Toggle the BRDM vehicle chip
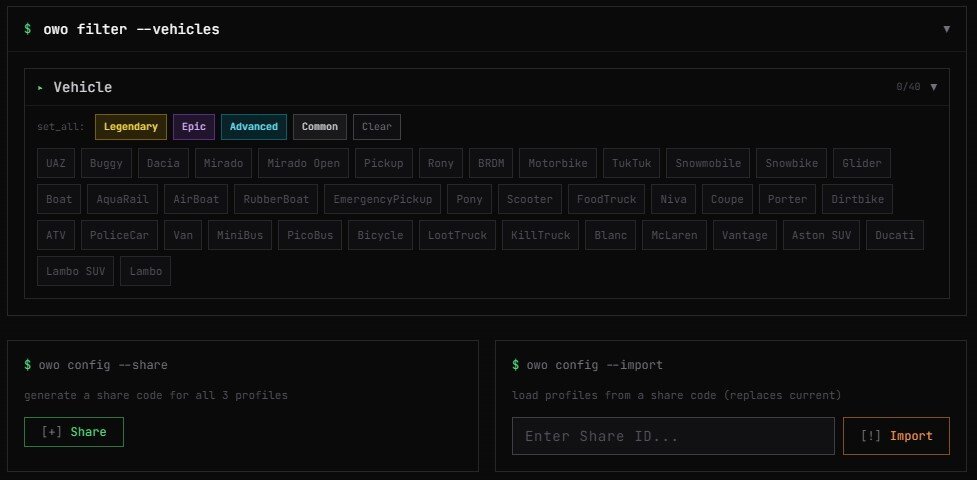Image resolution: width=977 pixels, height=480 pixels. (x=491, y=163)
